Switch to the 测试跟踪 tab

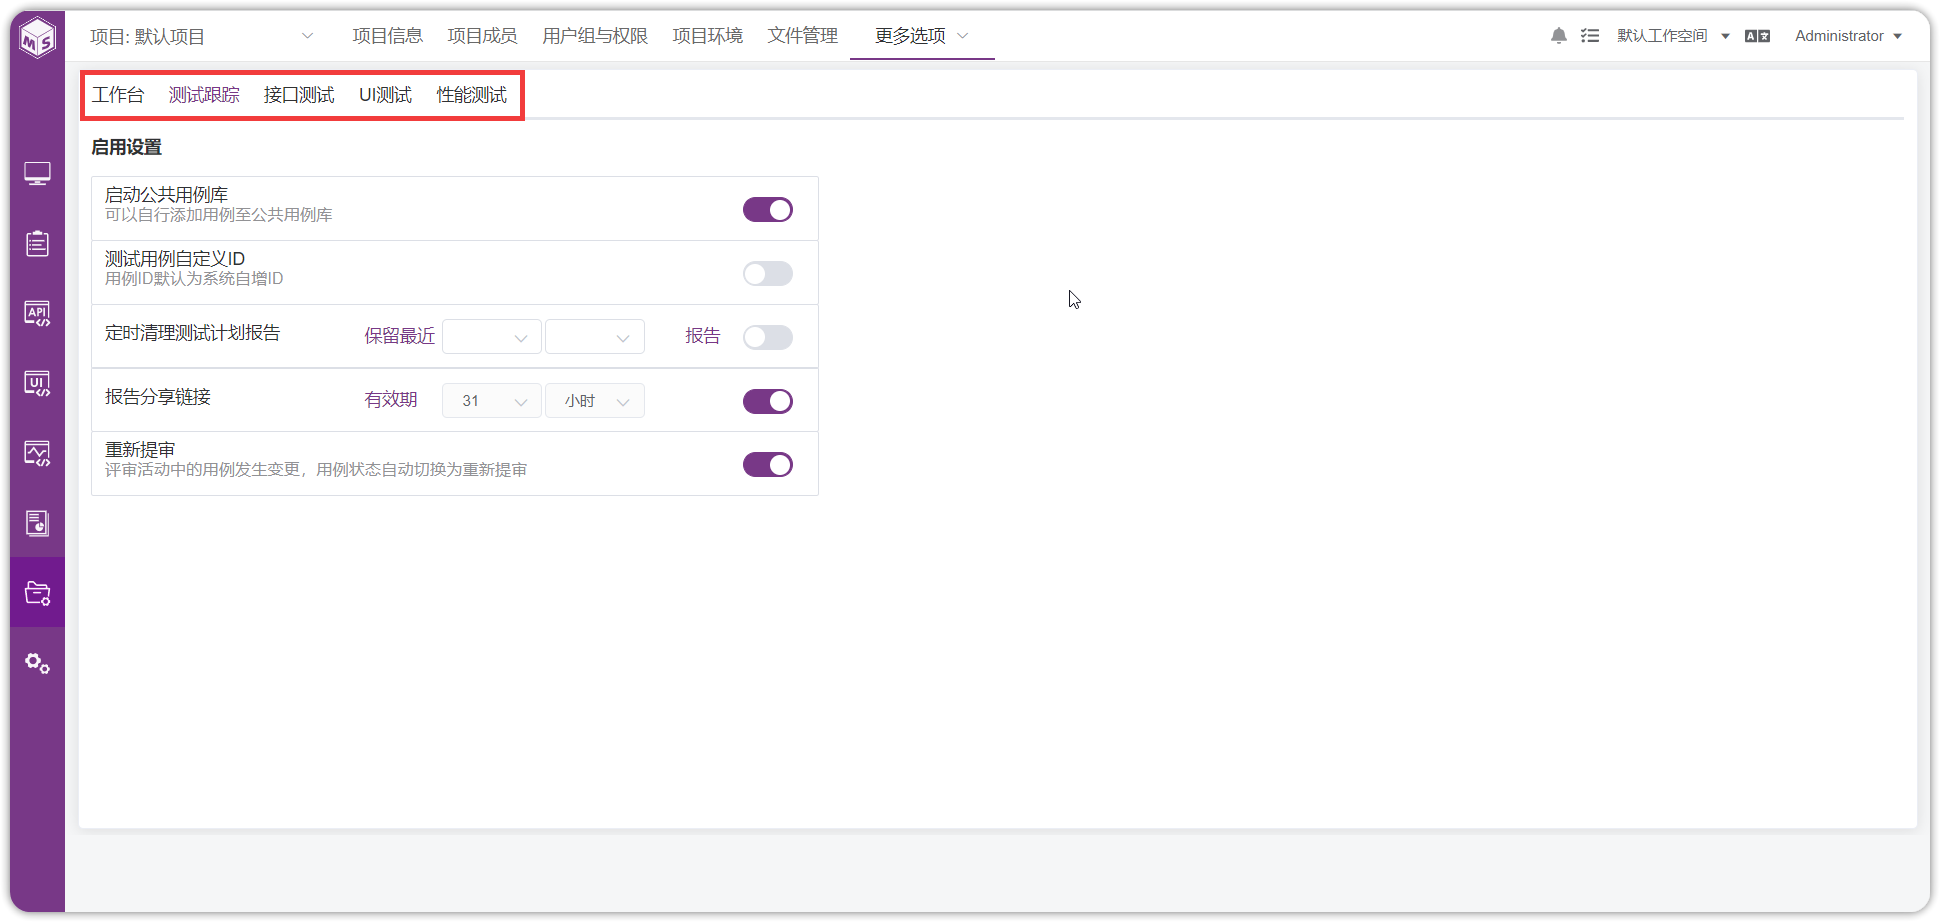click(x=204, y=95)
